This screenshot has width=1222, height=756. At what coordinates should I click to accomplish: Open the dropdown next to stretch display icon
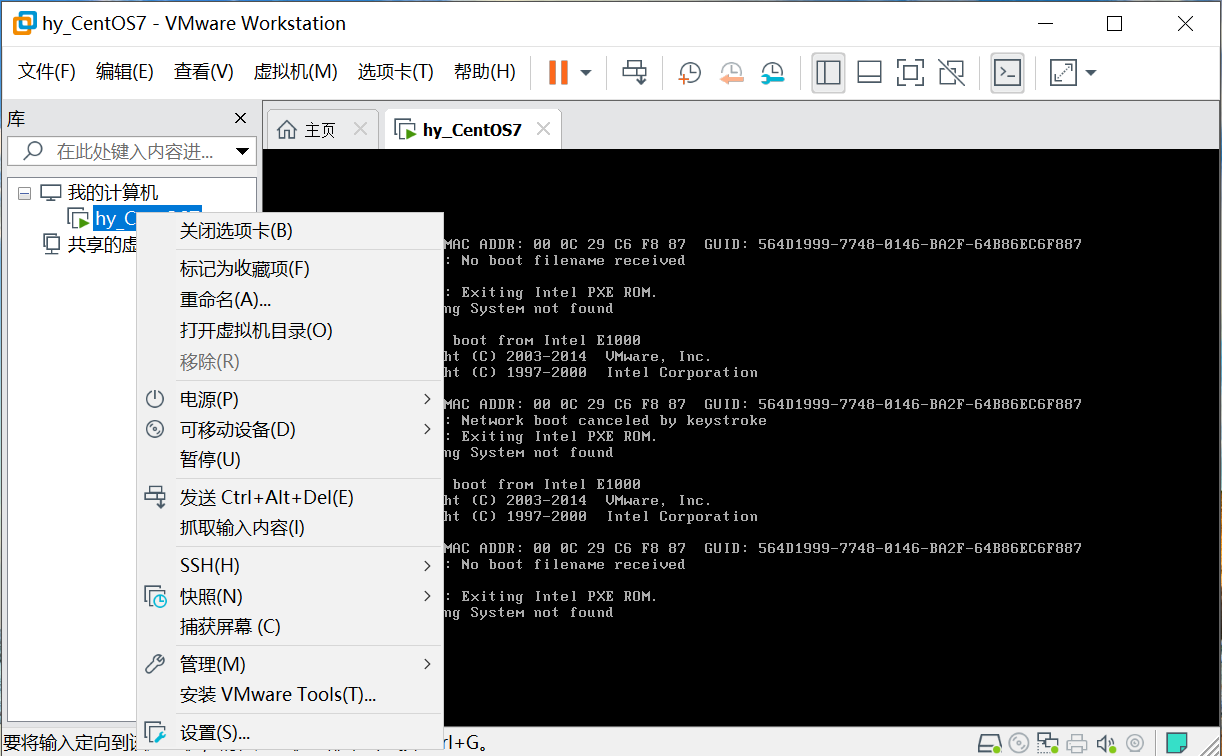(x=1091, y=73)
